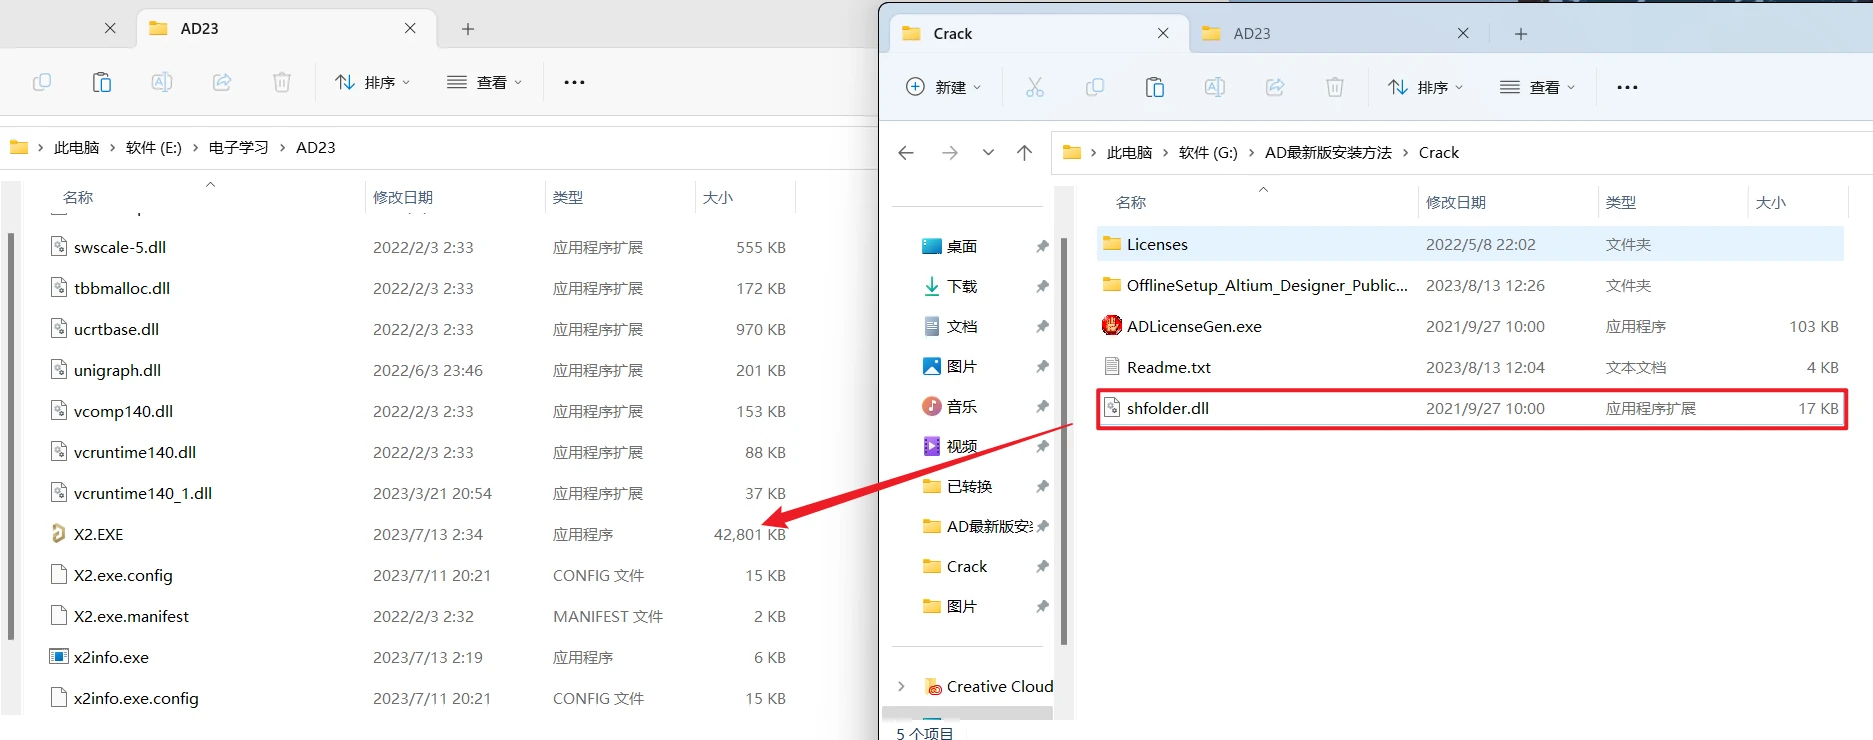The width and height of the screenshot is (1873, 740).
Task: Open 下载 in the quick access sidebar
Action: tap(961, 286)
